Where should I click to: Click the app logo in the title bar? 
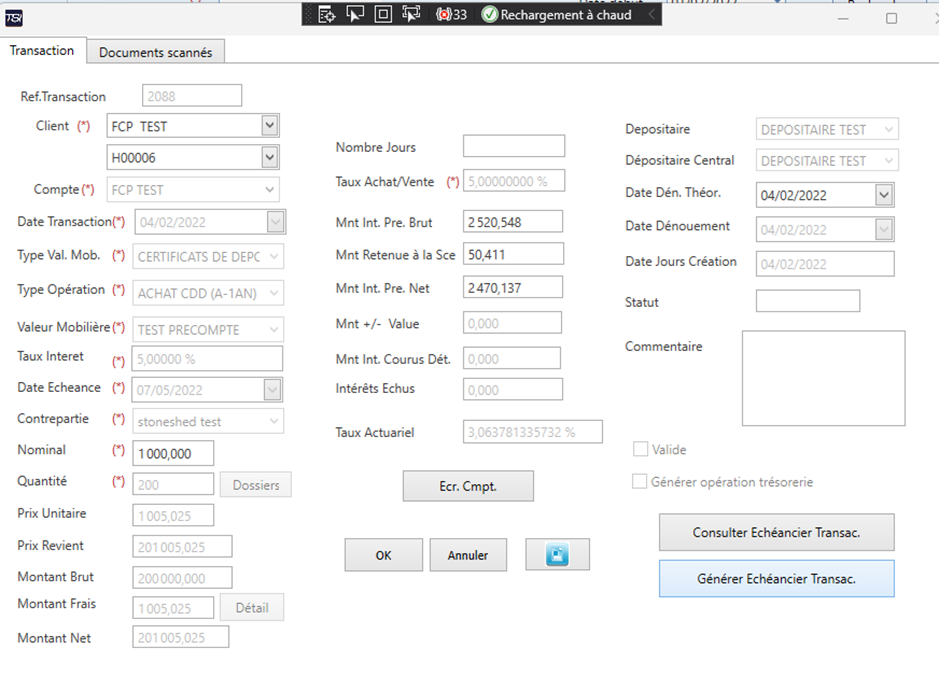(14, 19)
